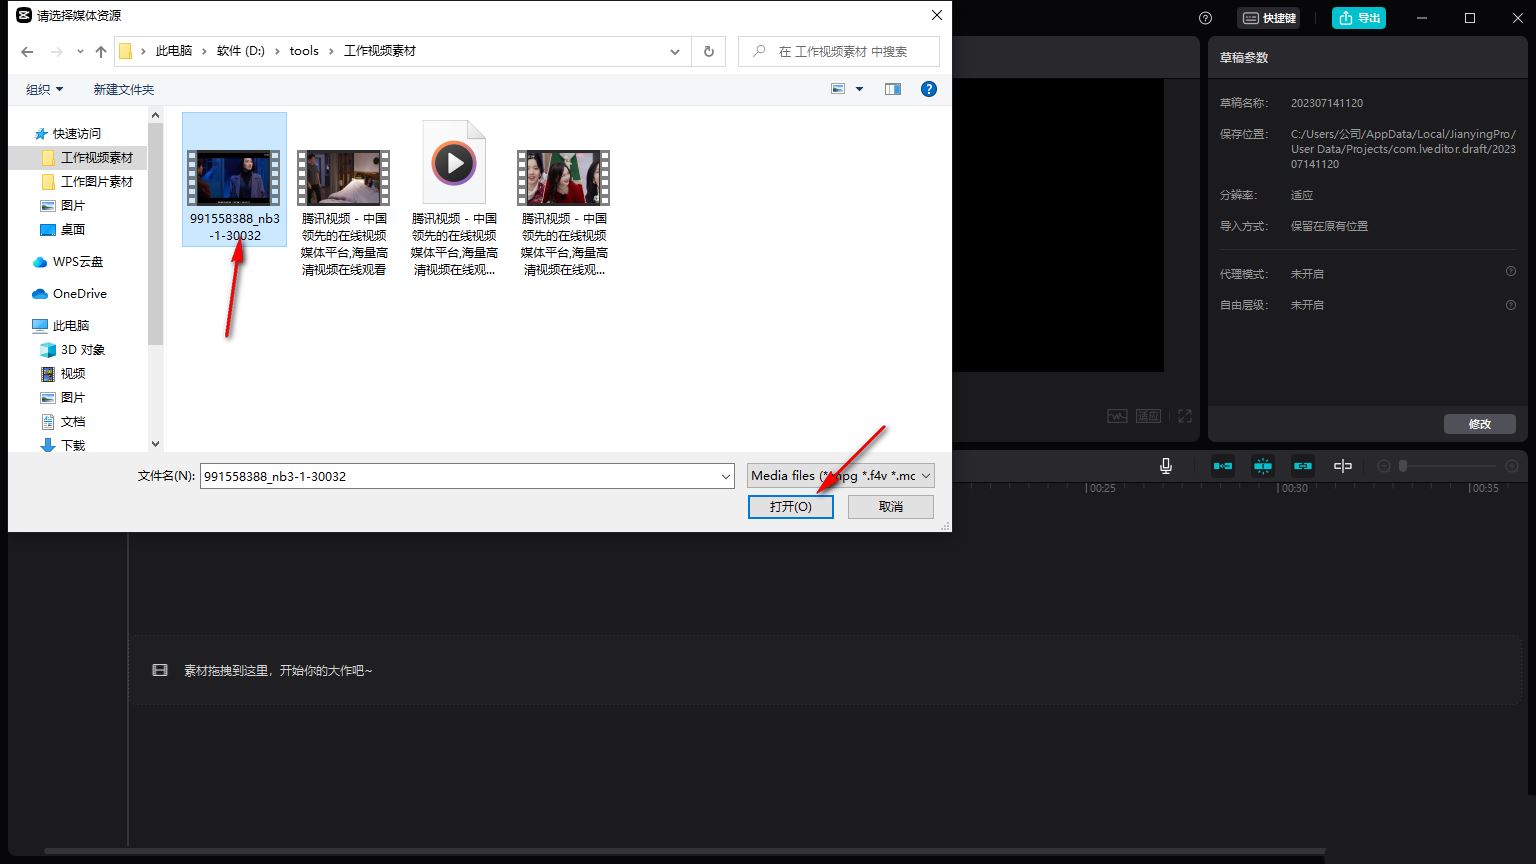Viewport: 1536px width, 864px height.
Task: Toggle main track magnet icon
Action: click(x=1222, y=466)
